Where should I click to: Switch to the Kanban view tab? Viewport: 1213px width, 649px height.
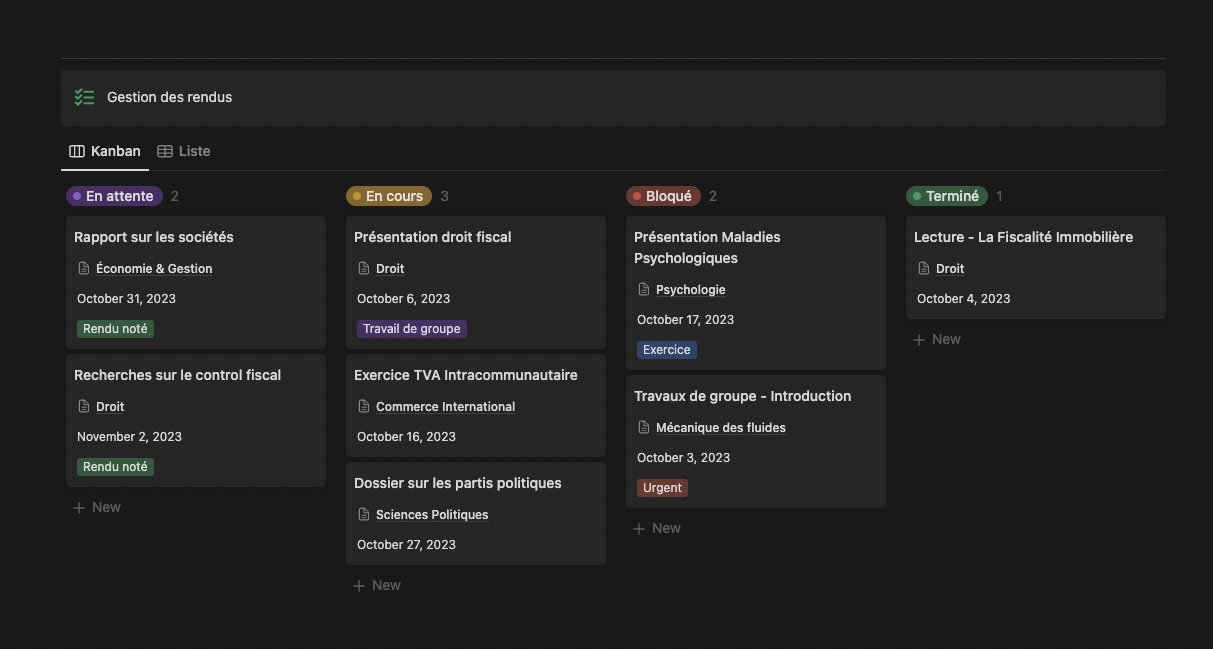[105, 151]
